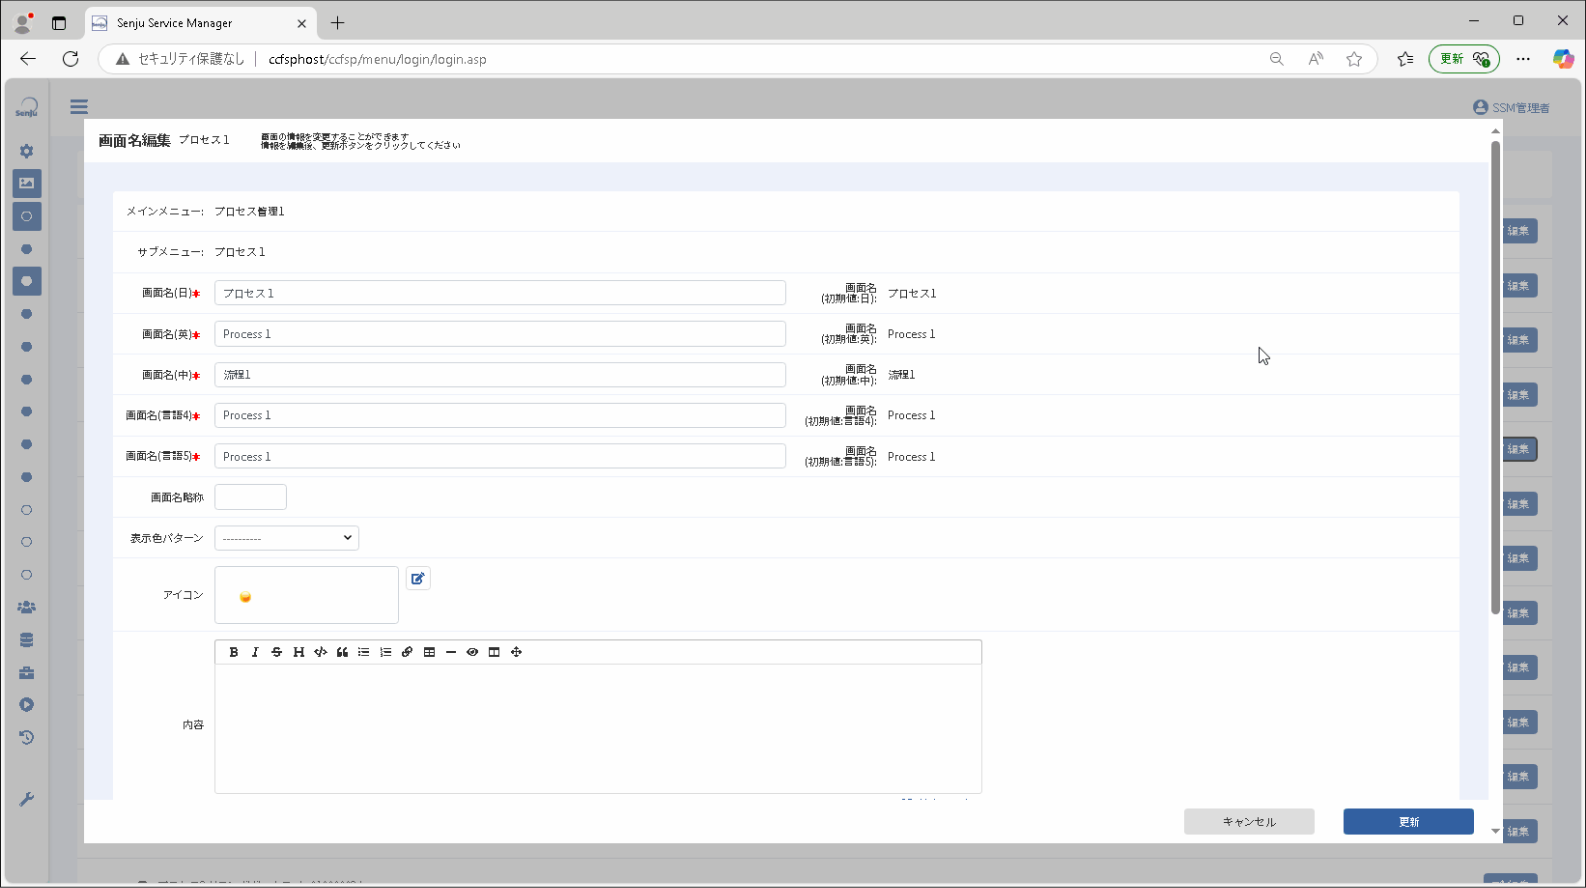This screenshot has width=1586, height=888.
Task: Click the icon preview box thumbnail
Action: [x=306, y=595]
